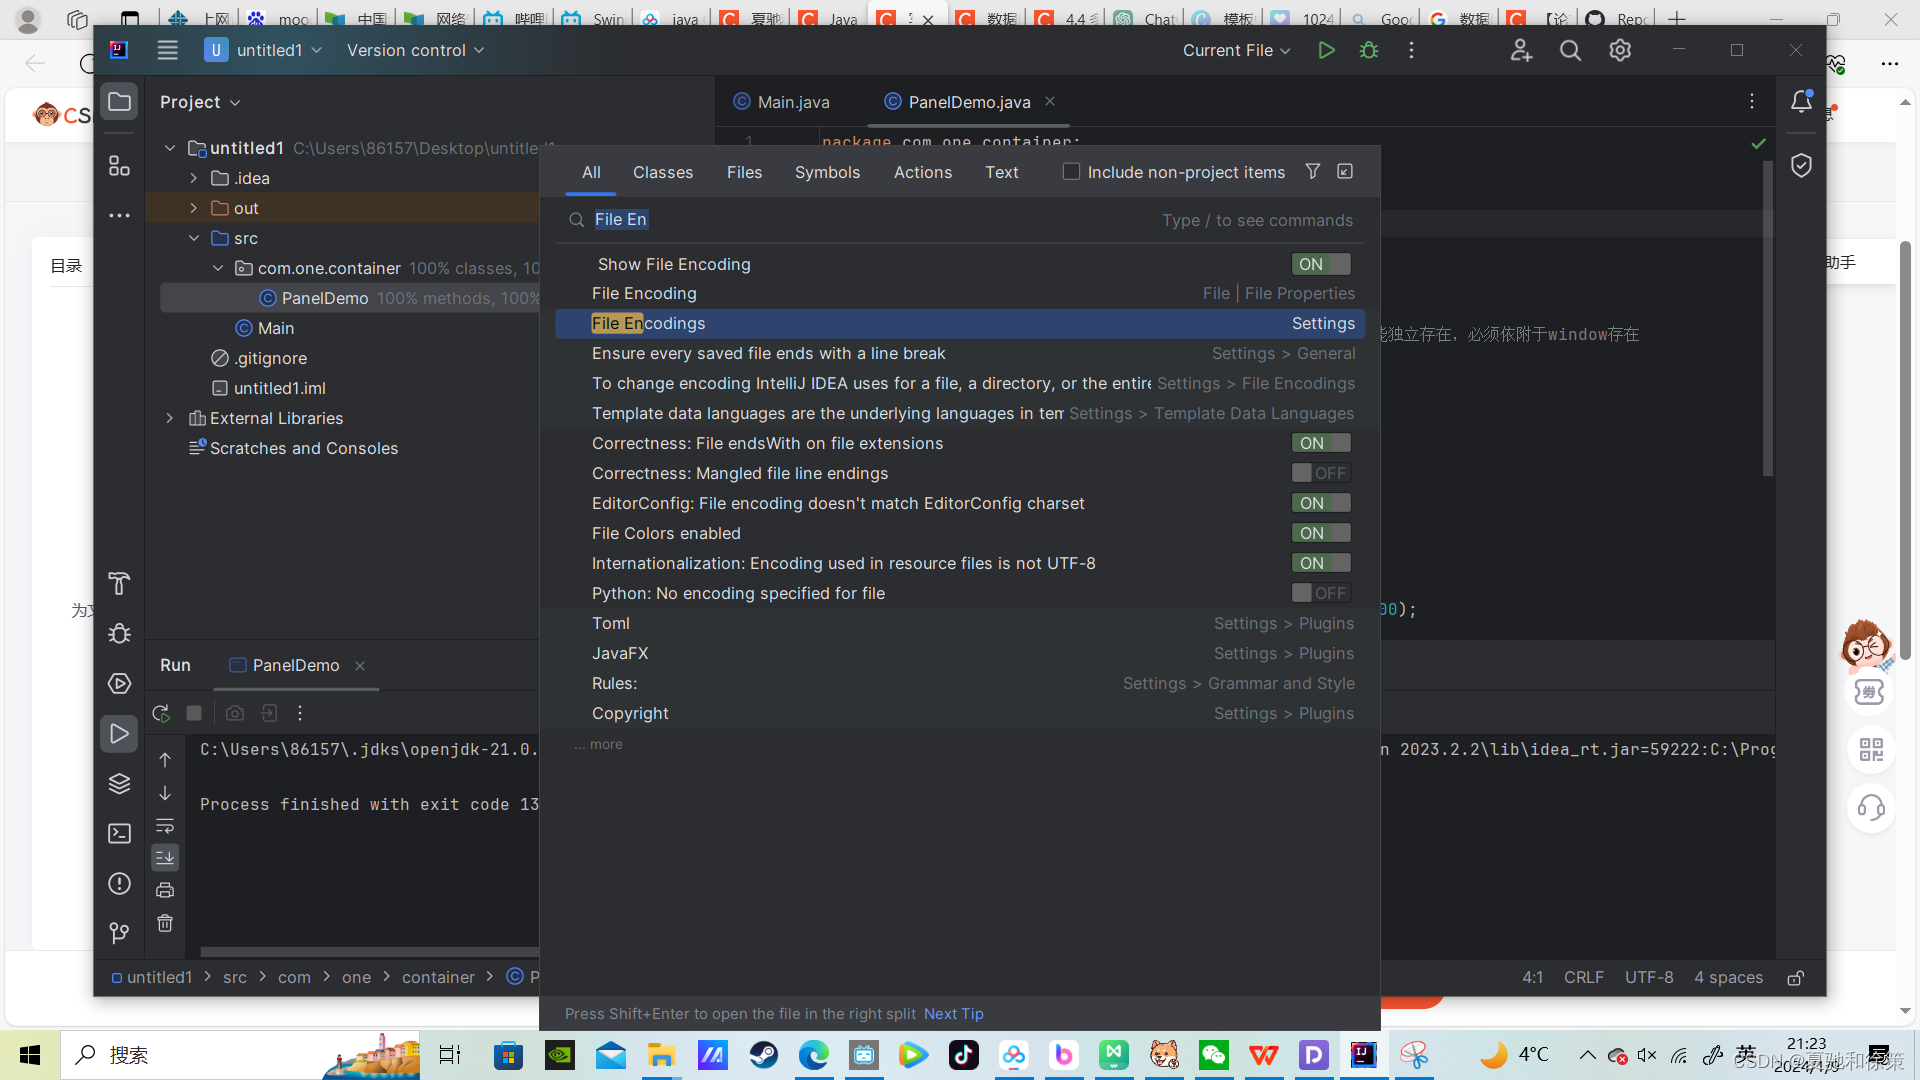Viewport: 1920px width, 1080px height.
Task: Open the Terminal tool window
Action: [x=119, y=834]
